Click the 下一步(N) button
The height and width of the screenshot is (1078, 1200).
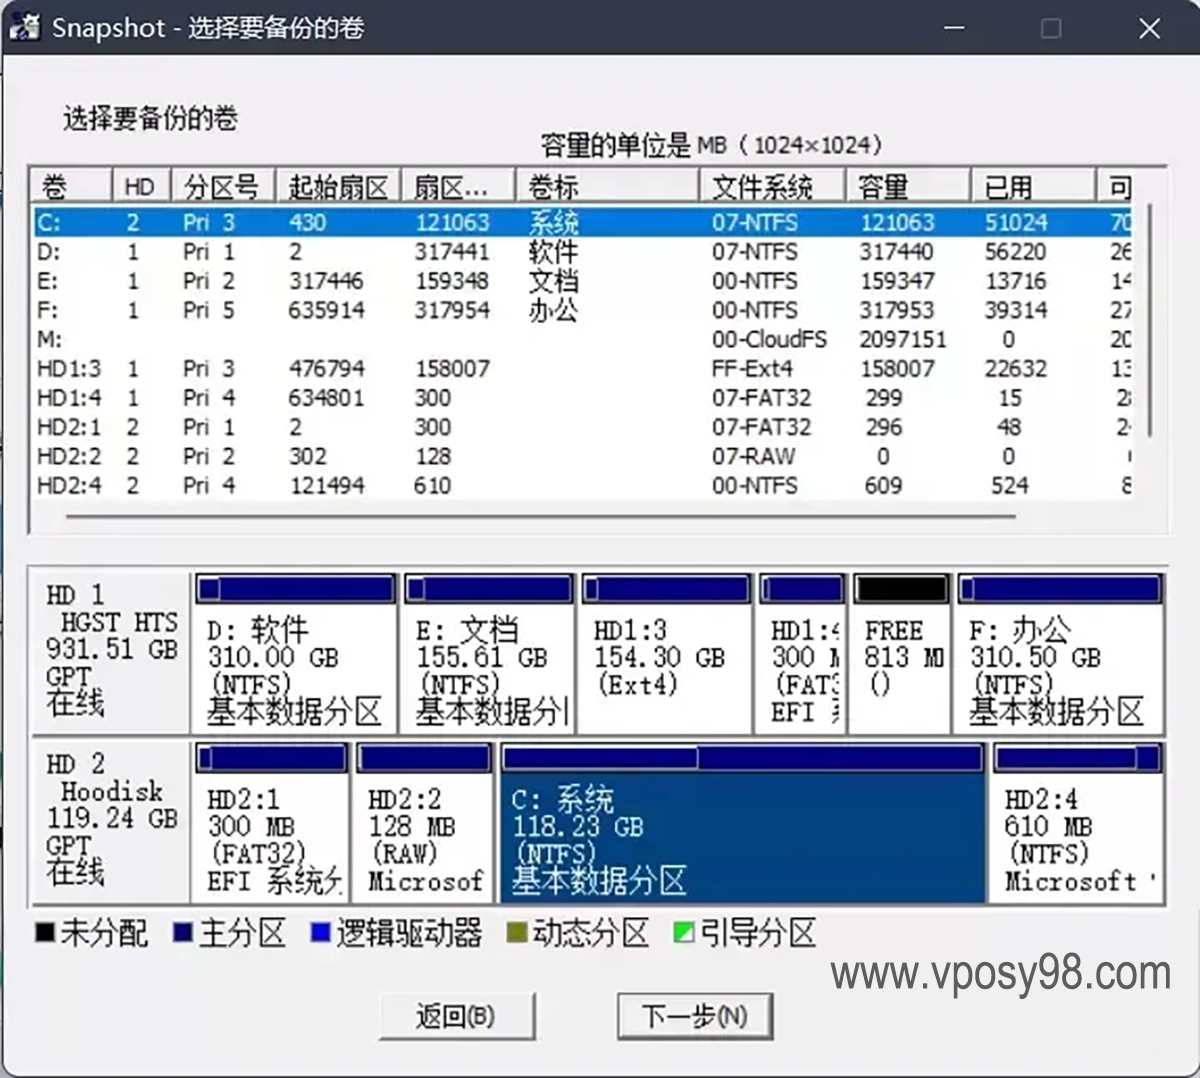(x=694, y=1016)
